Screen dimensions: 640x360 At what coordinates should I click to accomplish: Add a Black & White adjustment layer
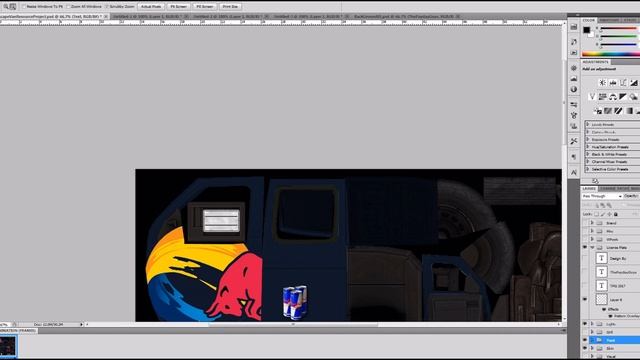coord(623,97)
